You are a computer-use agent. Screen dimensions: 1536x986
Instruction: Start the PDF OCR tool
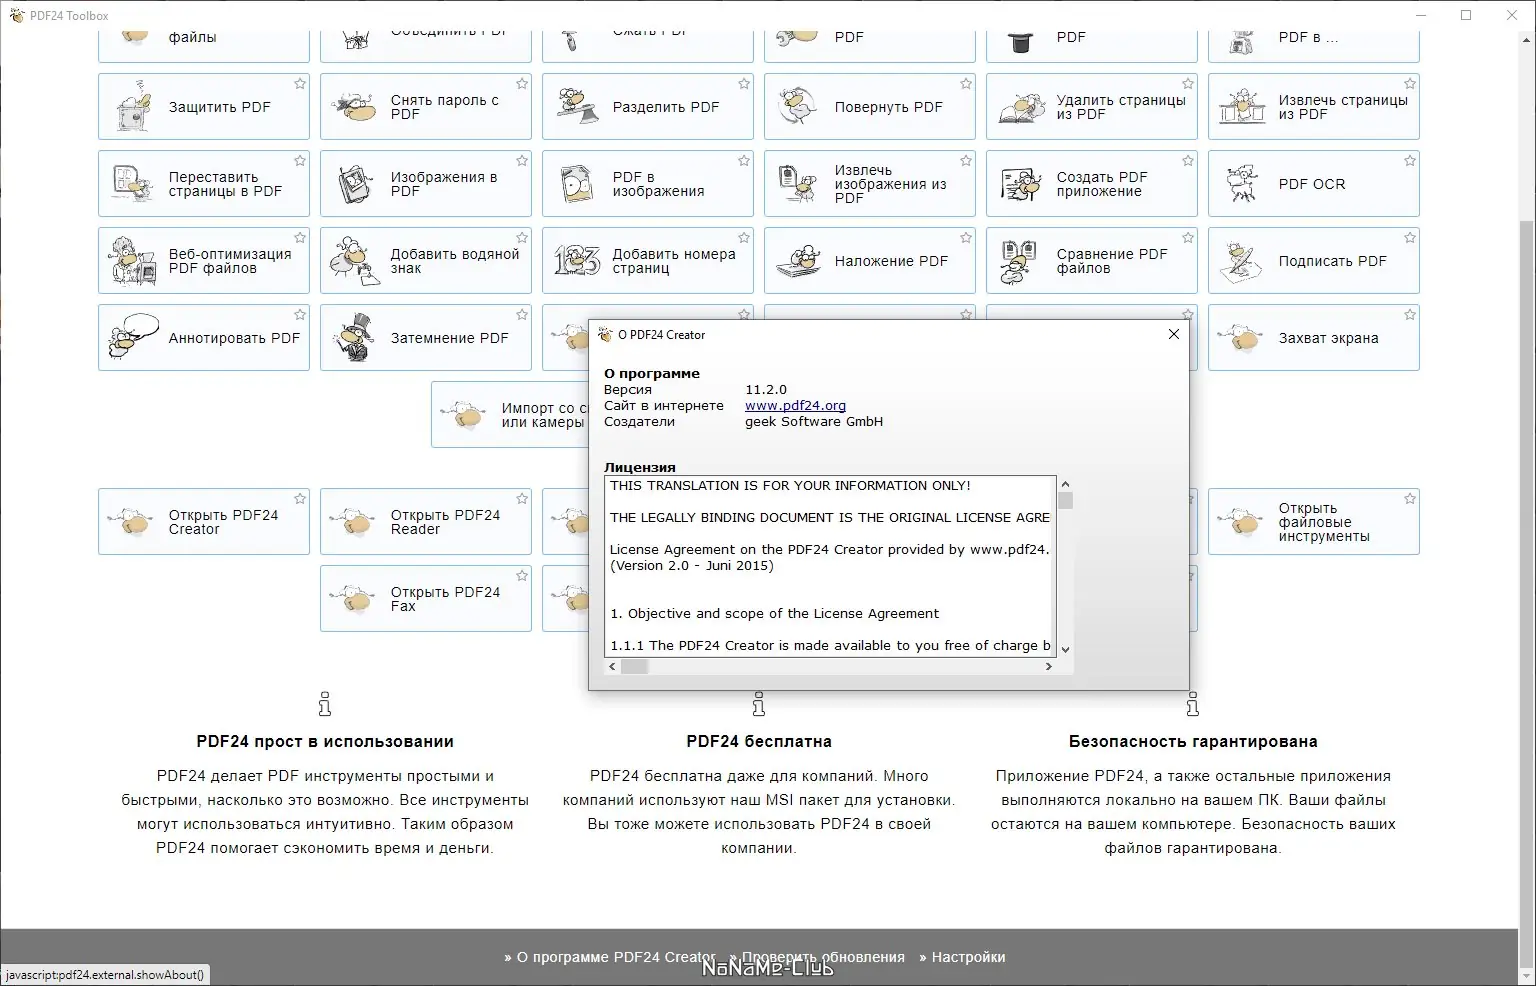tap(1314, 184)
